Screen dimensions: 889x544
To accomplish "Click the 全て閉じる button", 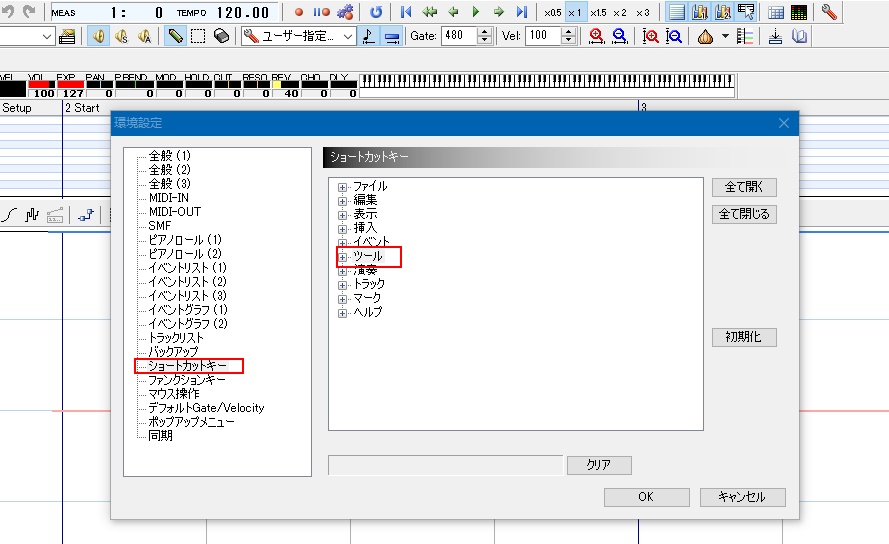I will (744, 214).
